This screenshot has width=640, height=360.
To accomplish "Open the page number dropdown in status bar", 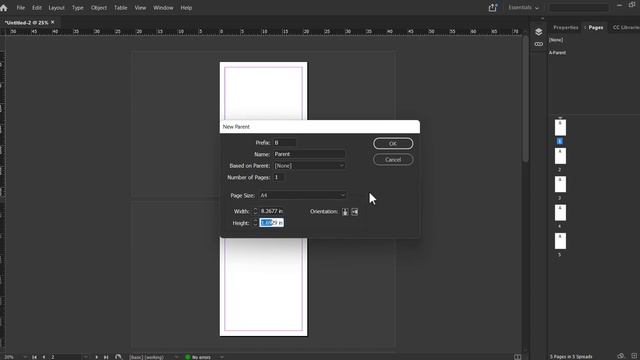I will pos(85,357).
